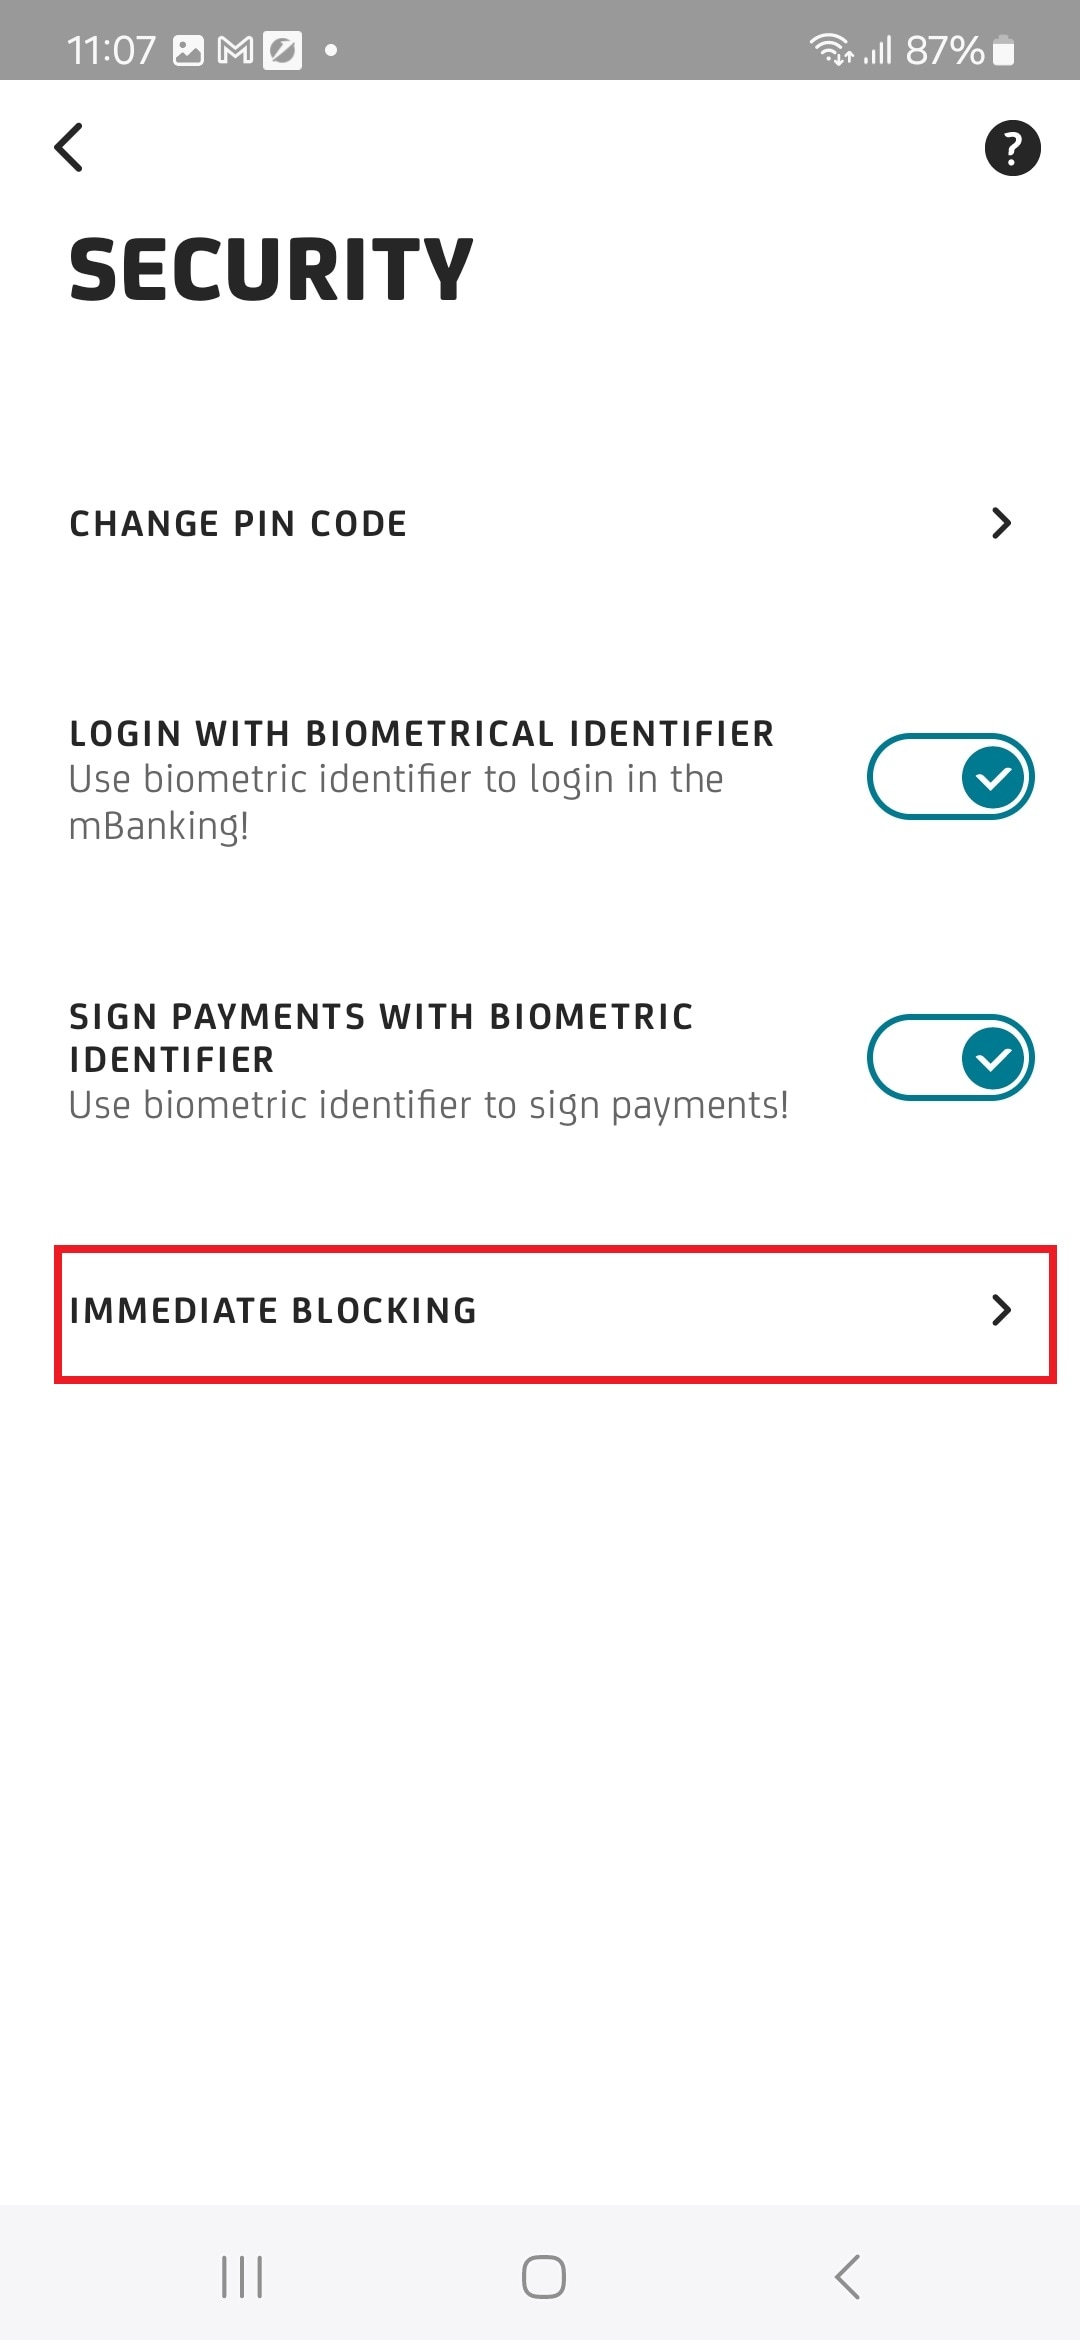
Task: Tap the Immediate Blocking chevron arrow
Action: tap(1001, 1310)
